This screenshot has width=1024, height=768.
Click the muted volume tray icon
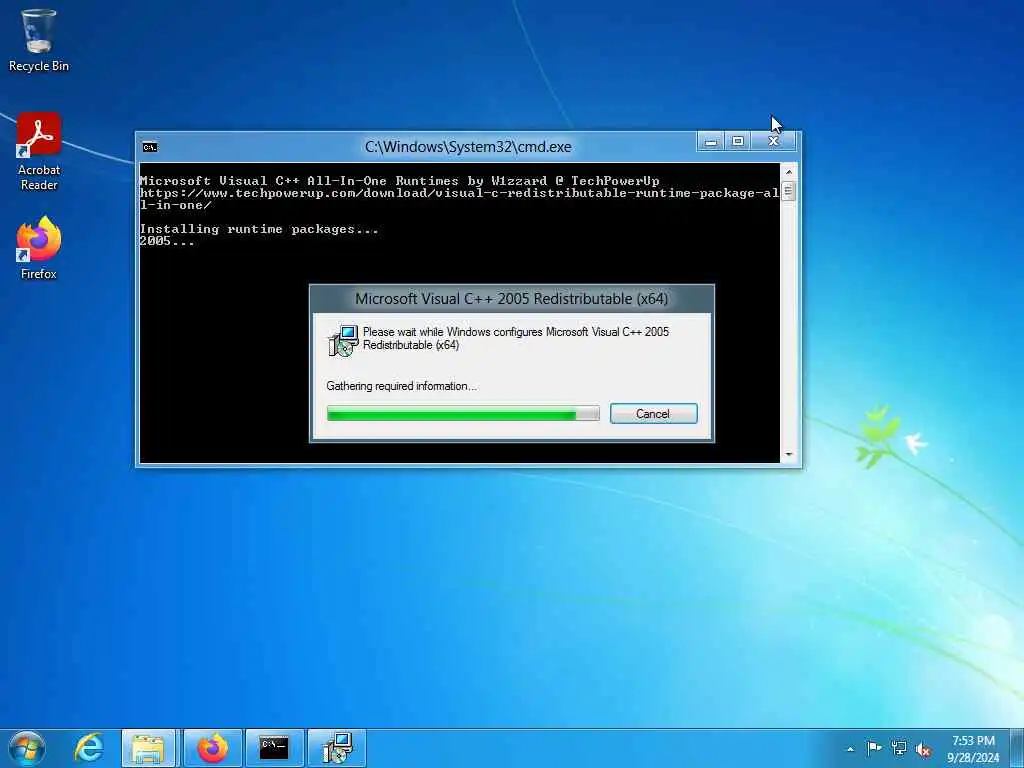tap(923, 749)
